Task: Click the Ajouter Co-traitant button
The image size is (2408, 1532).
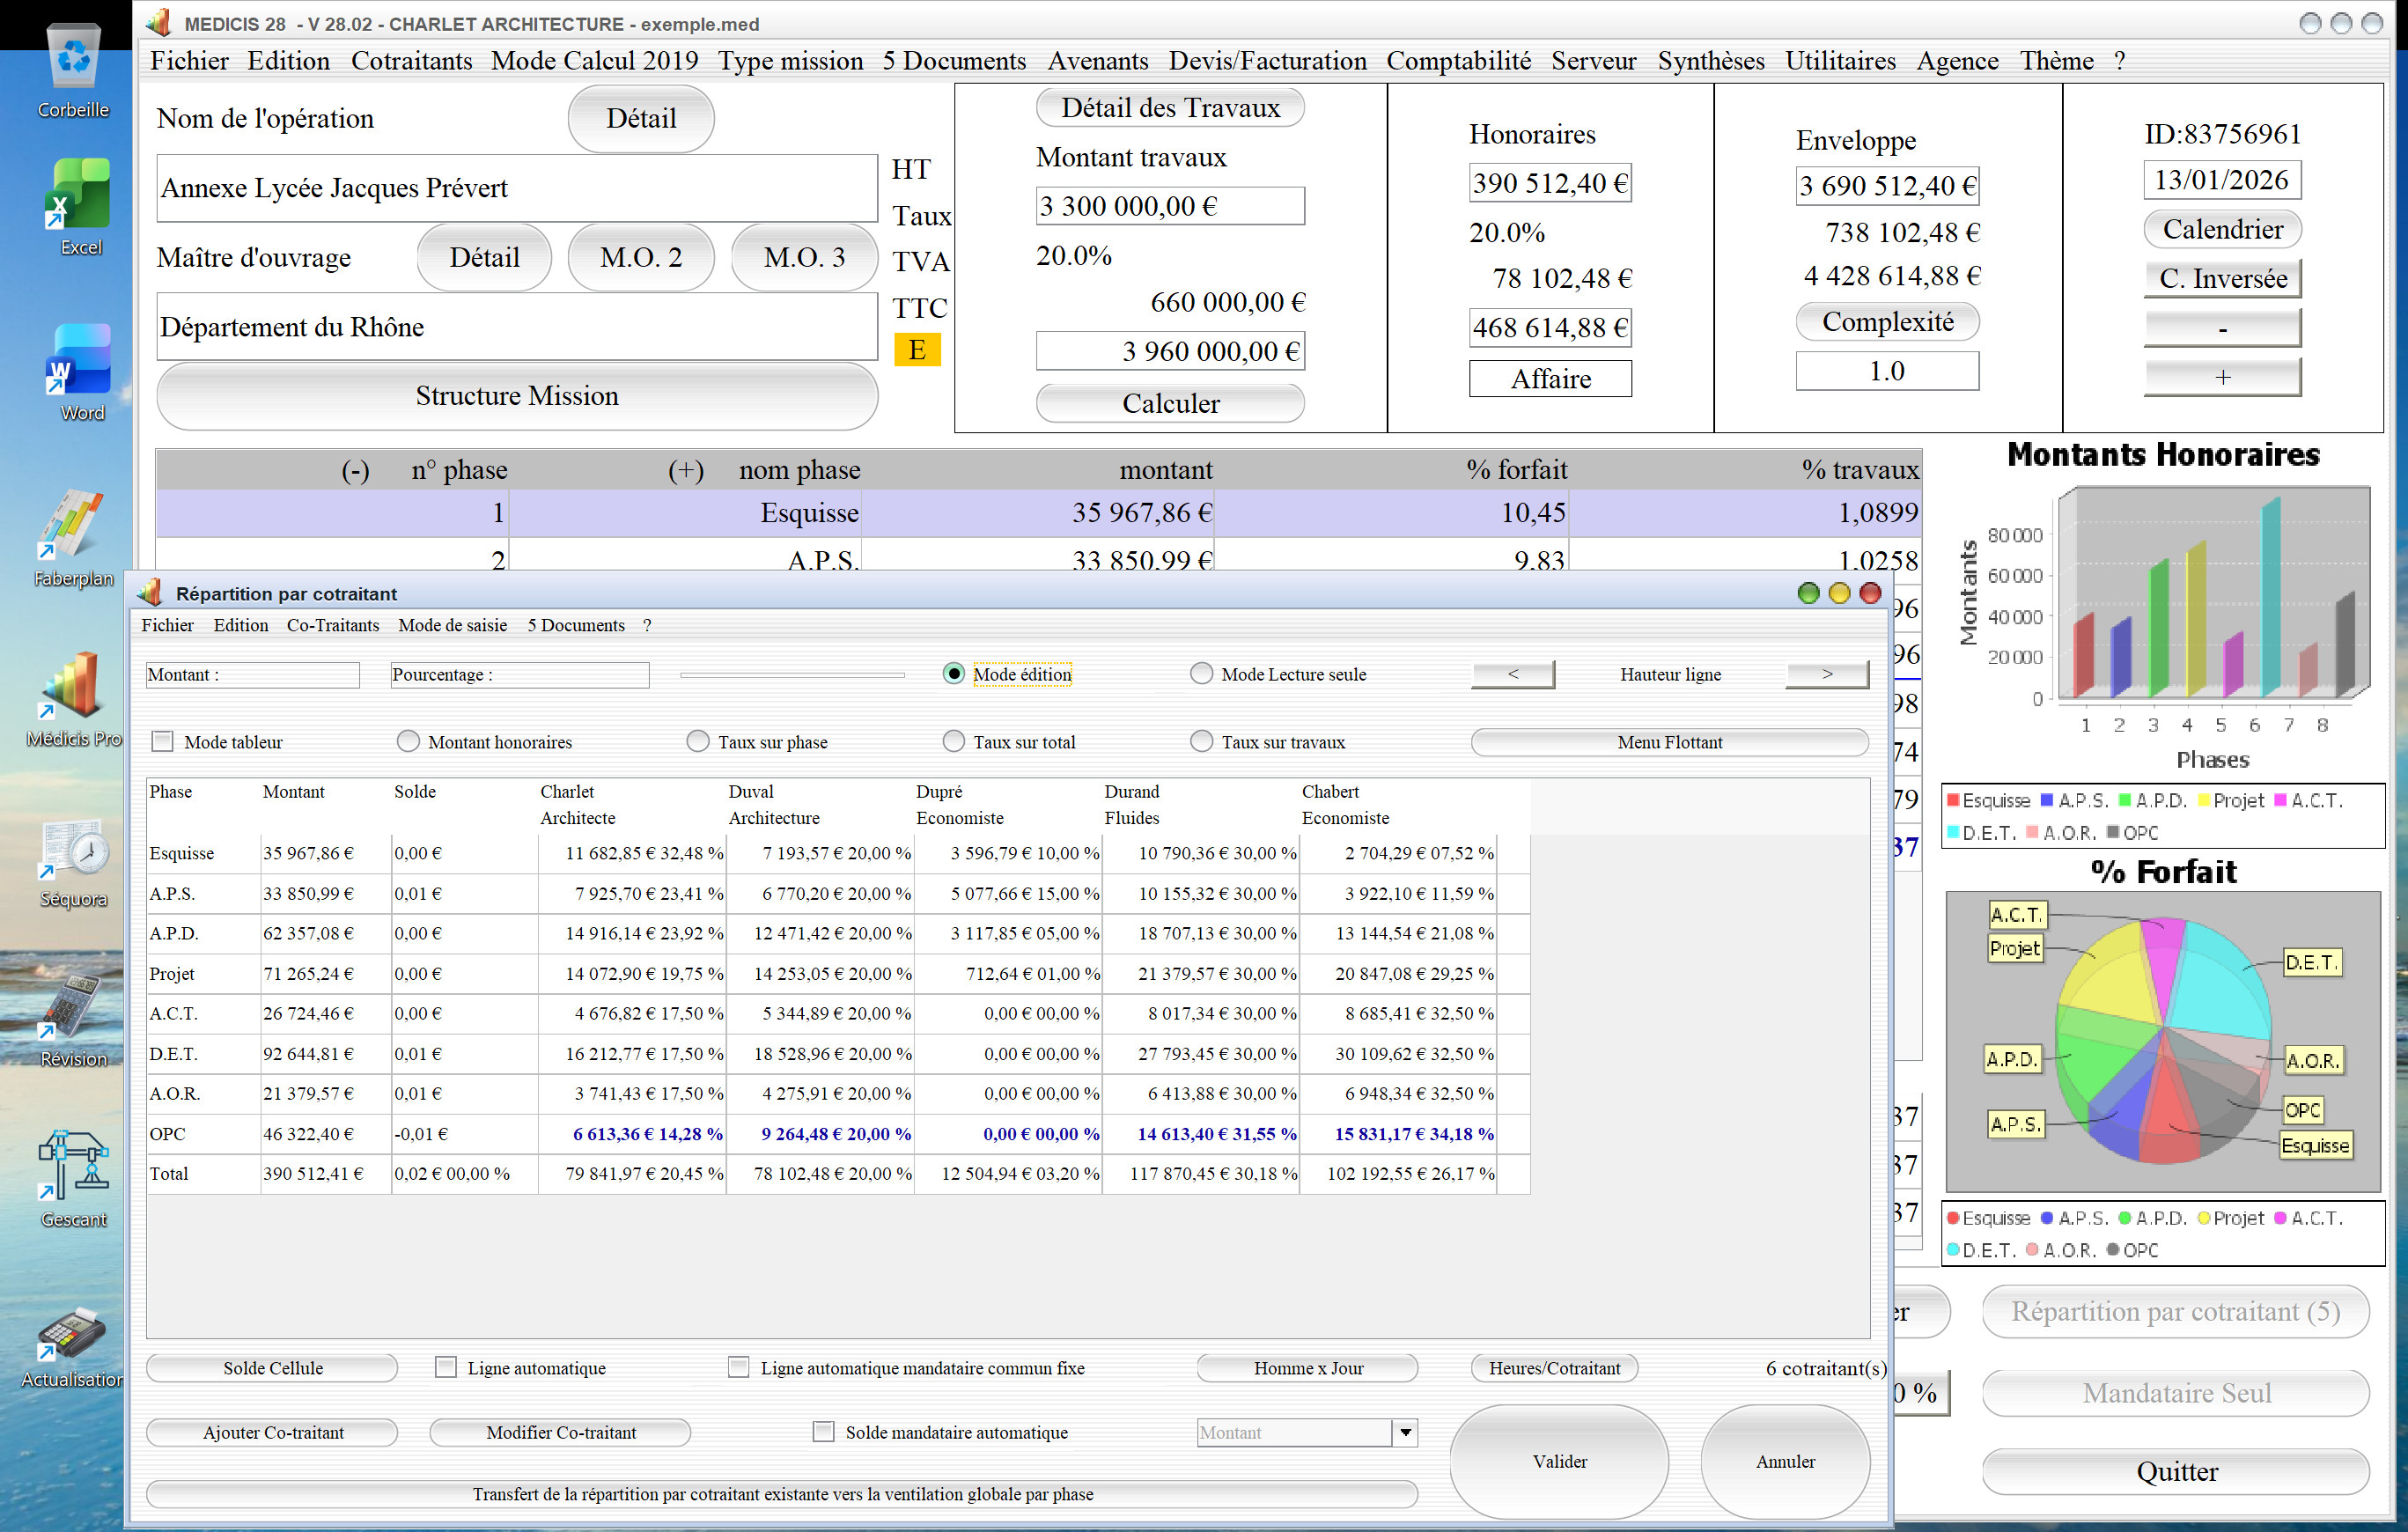Action: pos(272,1433)
